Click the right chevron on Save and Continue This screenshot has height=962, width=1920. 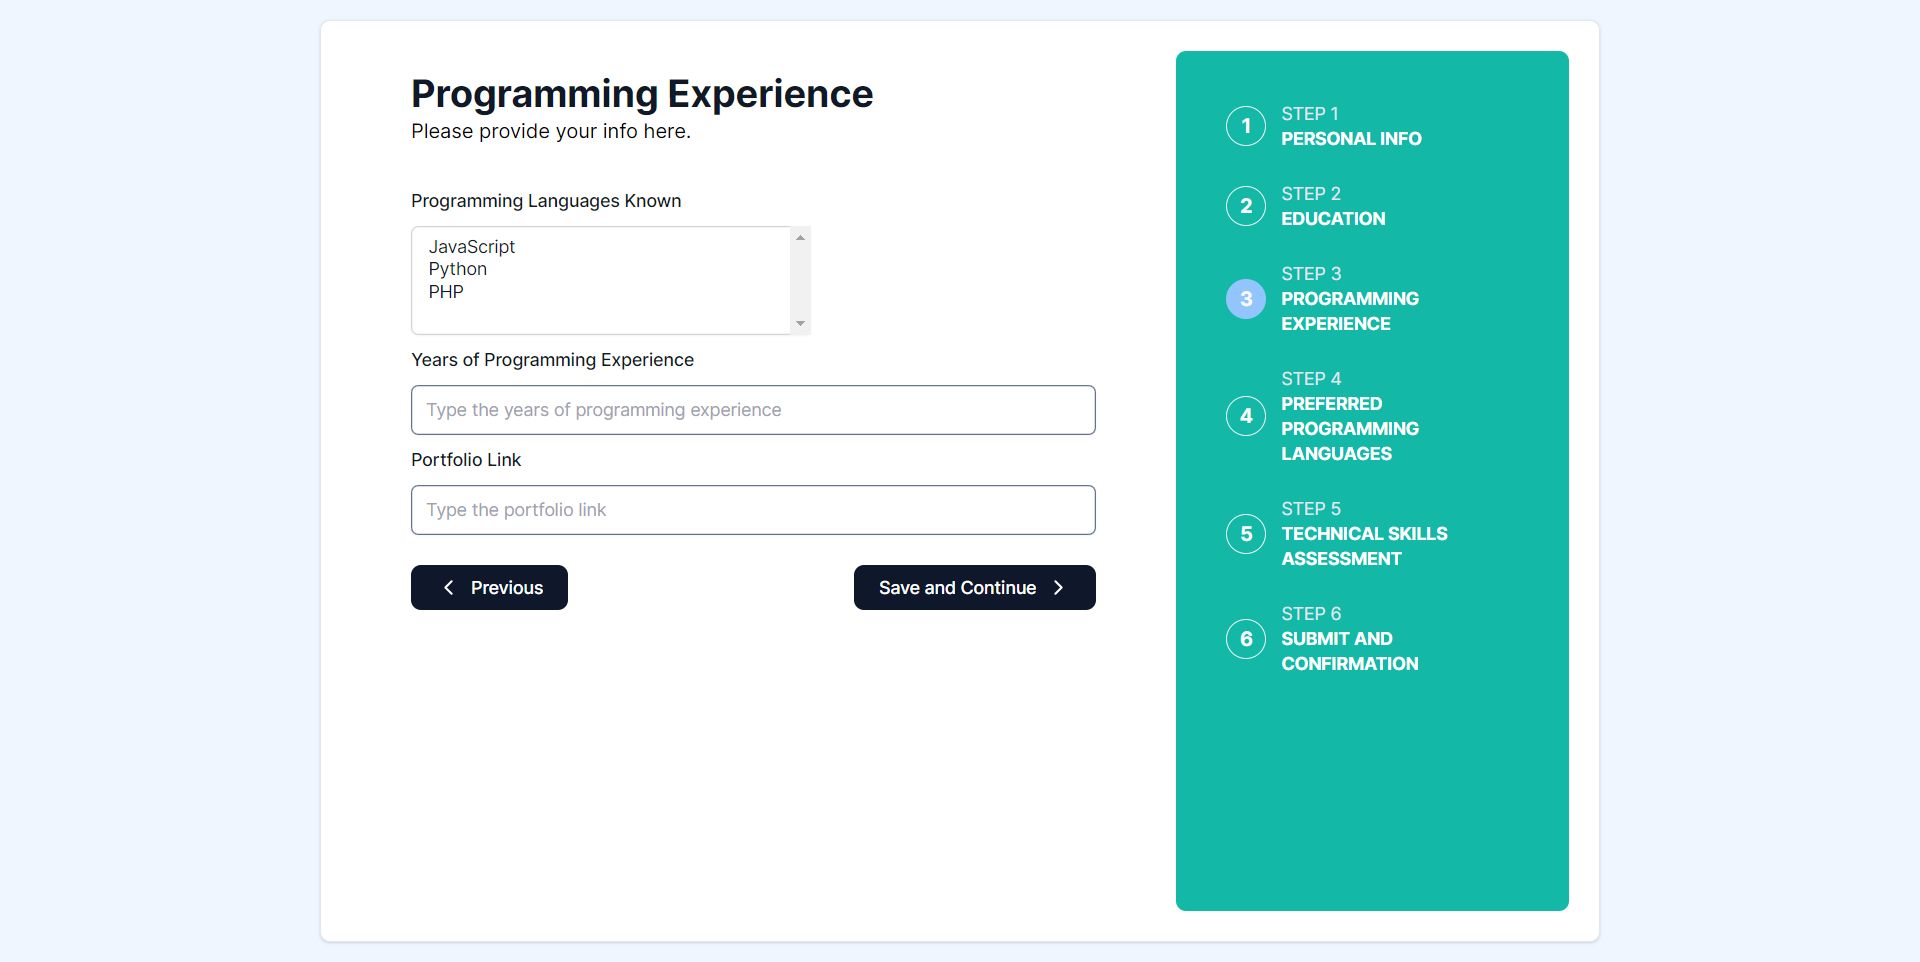[1058, 588]
